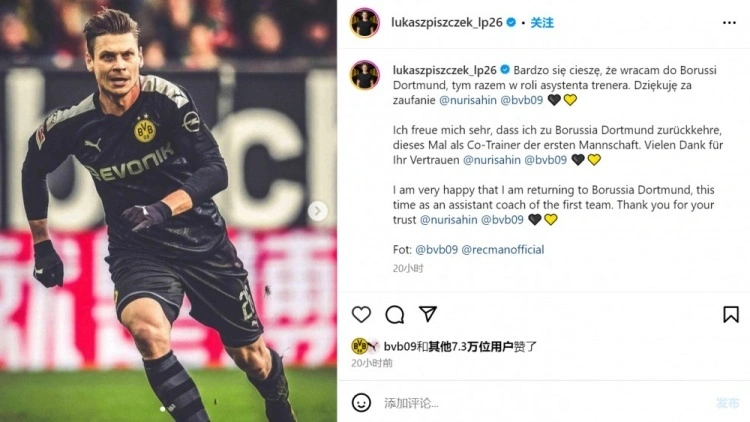Like the post with the heart icon
Image resolution: width=750 pixels, height=422 pixels.
click(361, 314)
